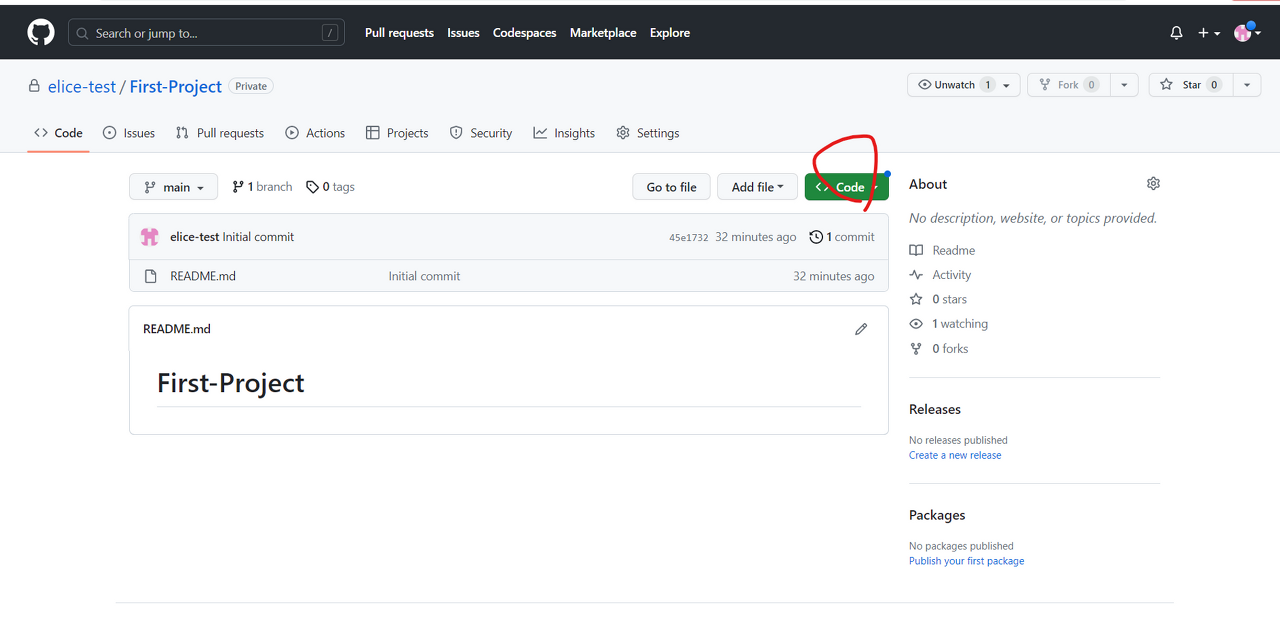
Task: Click the Go to file button
Action: pos(671,187)
